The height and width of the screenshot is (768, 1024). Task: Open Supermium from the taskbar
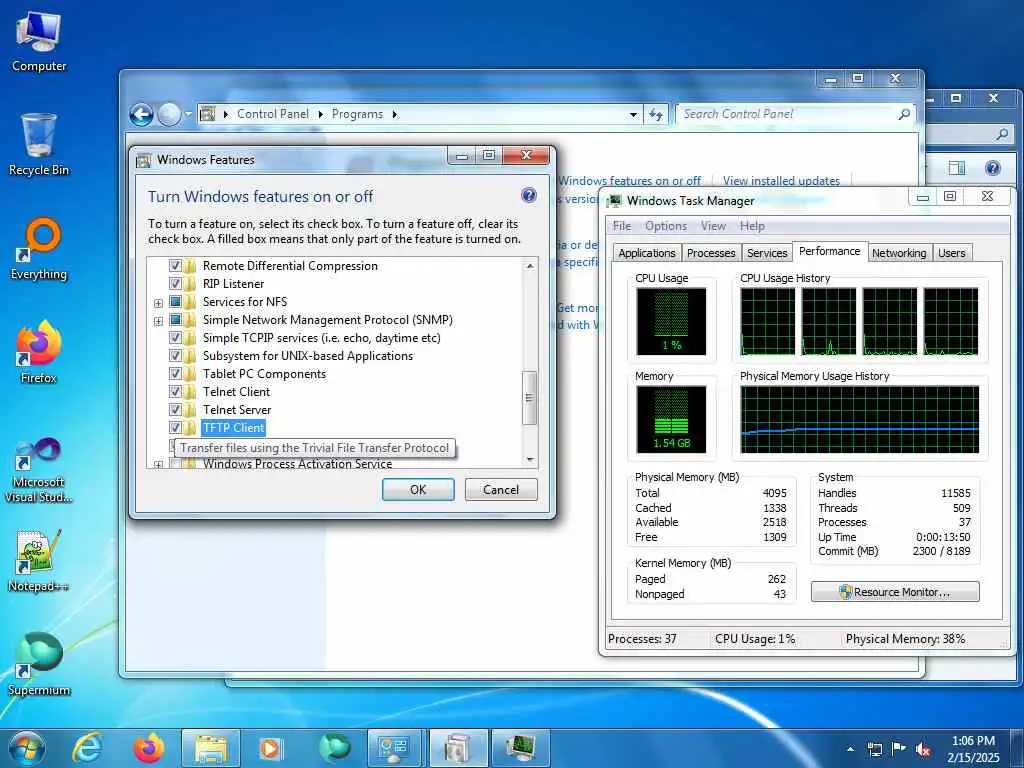[x=334, y=748]
